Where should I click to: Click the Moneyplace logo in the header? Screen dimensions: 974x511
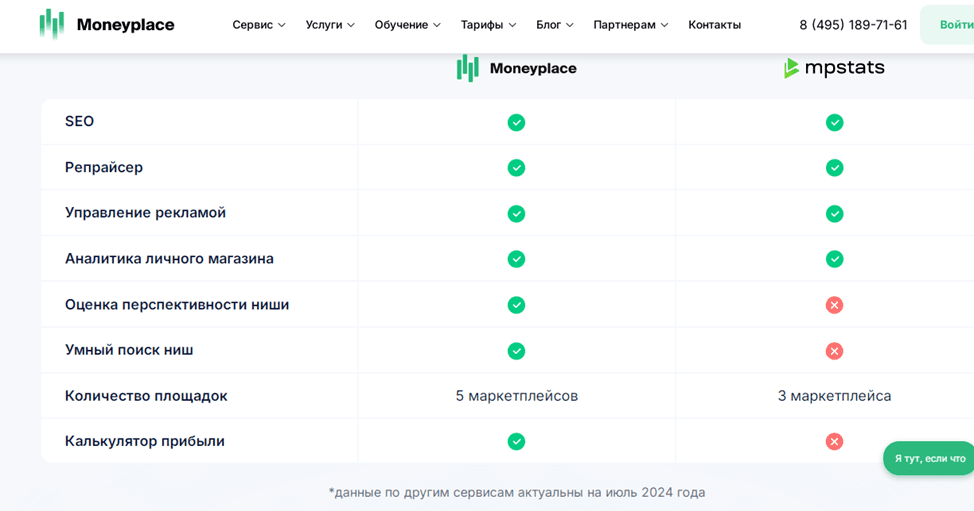tap(107, 25)
